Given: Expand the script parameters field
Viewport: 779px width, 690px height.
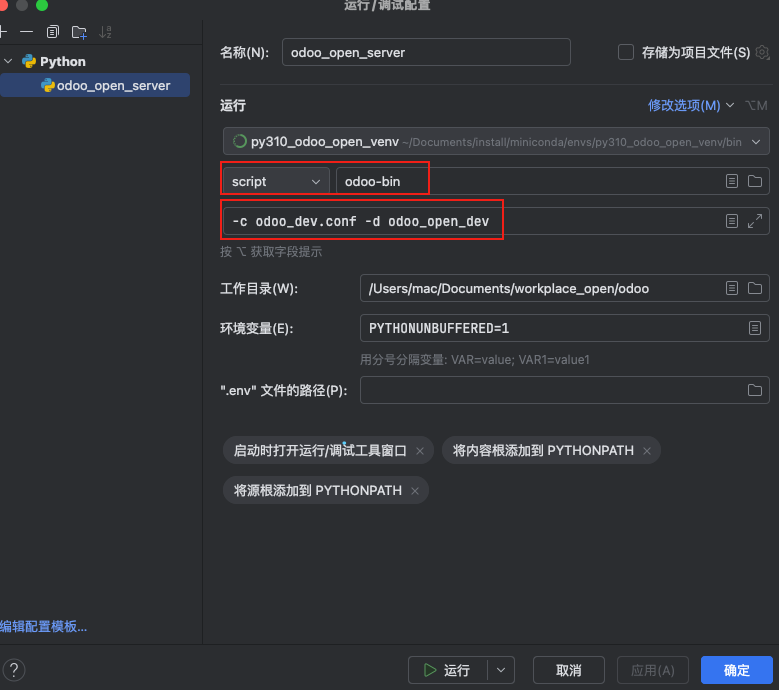Looking at the screenshot, I should point(755,221).
